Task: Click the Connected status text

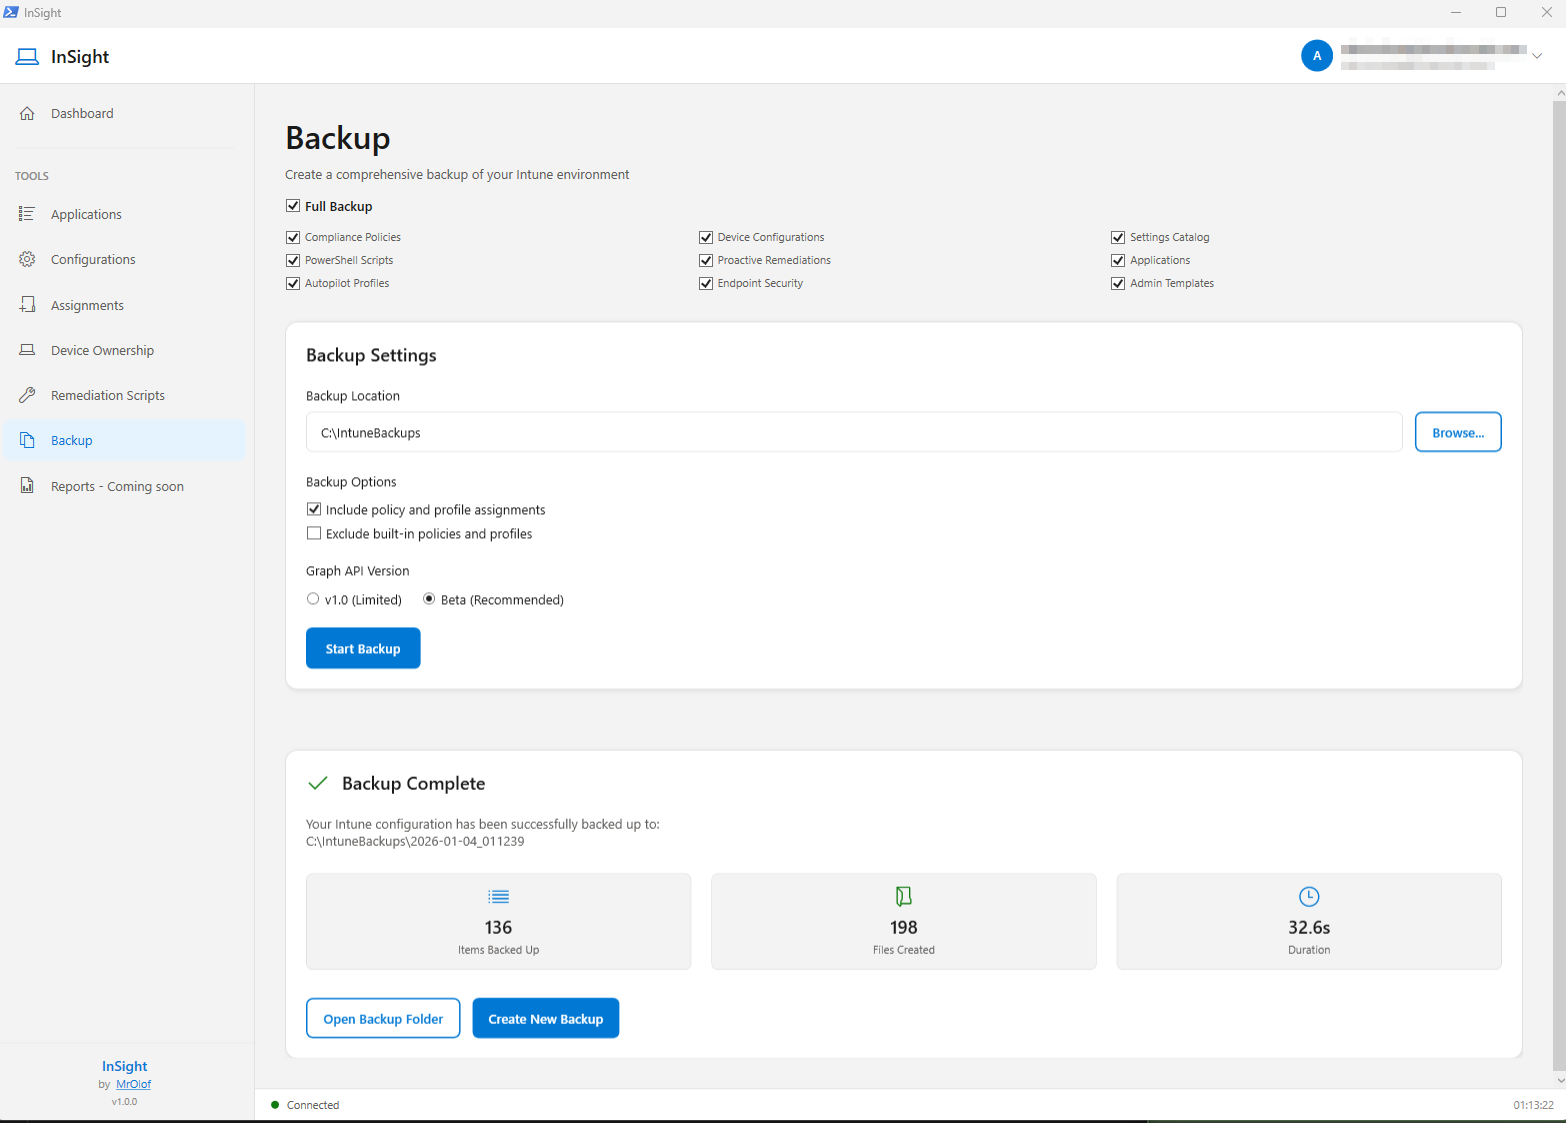Action: pyautogui.click(x=313, y=1105)
